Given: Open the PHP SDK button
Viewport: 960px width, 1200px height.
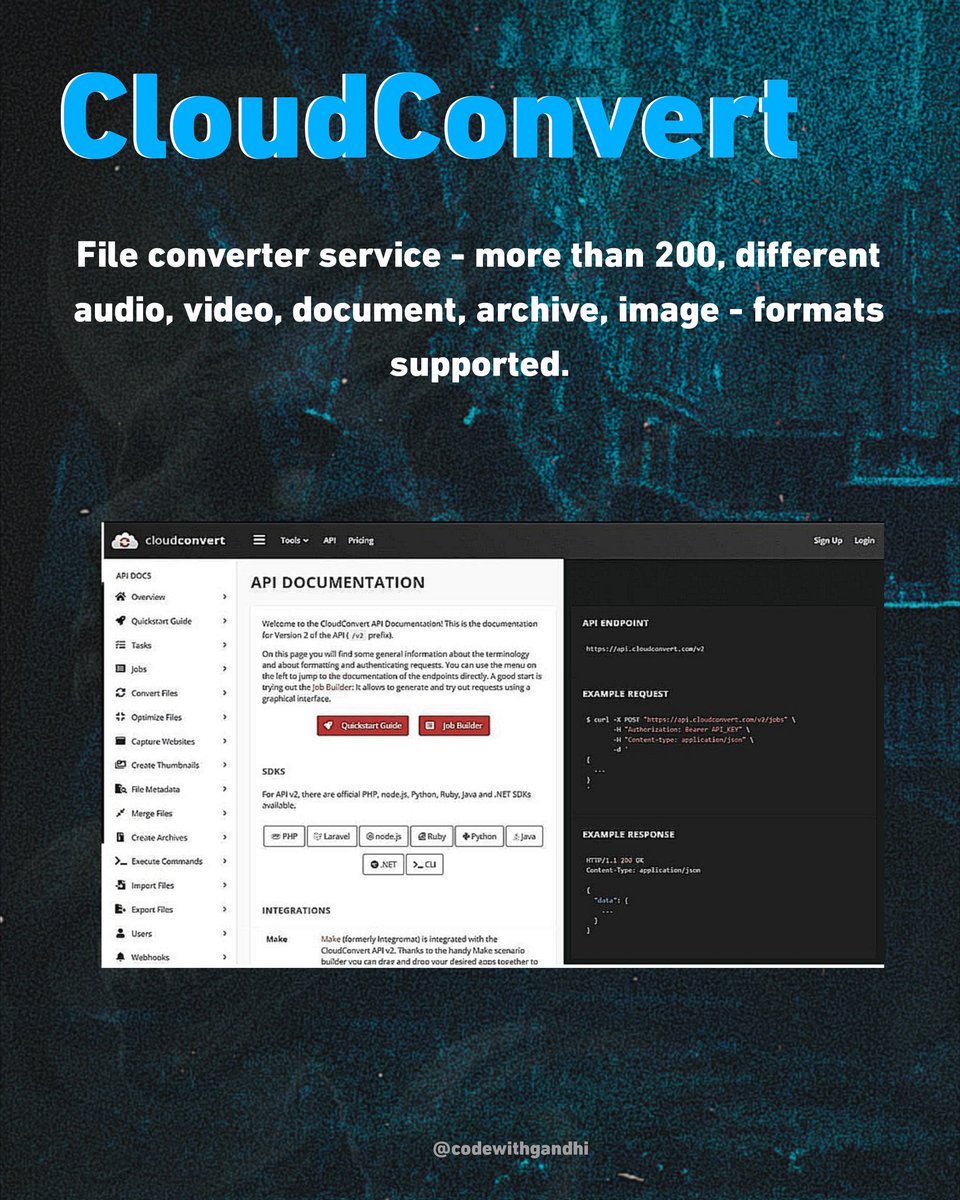Looking at the screenshot, I should click(284, 836).
